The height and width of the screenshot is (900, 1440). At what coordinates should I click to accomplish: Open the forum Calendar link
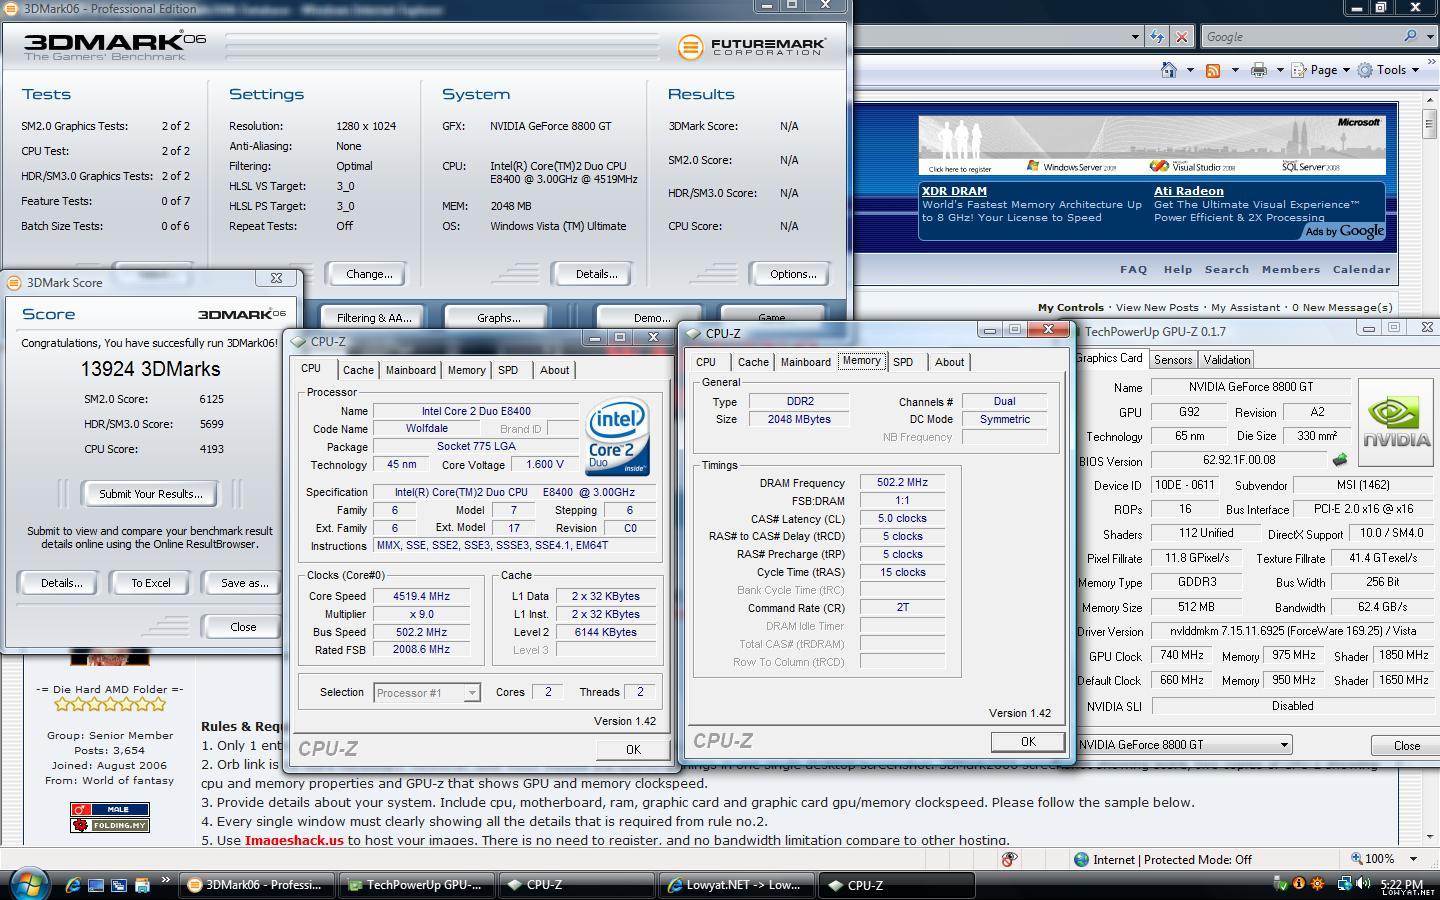(1361, 270)
